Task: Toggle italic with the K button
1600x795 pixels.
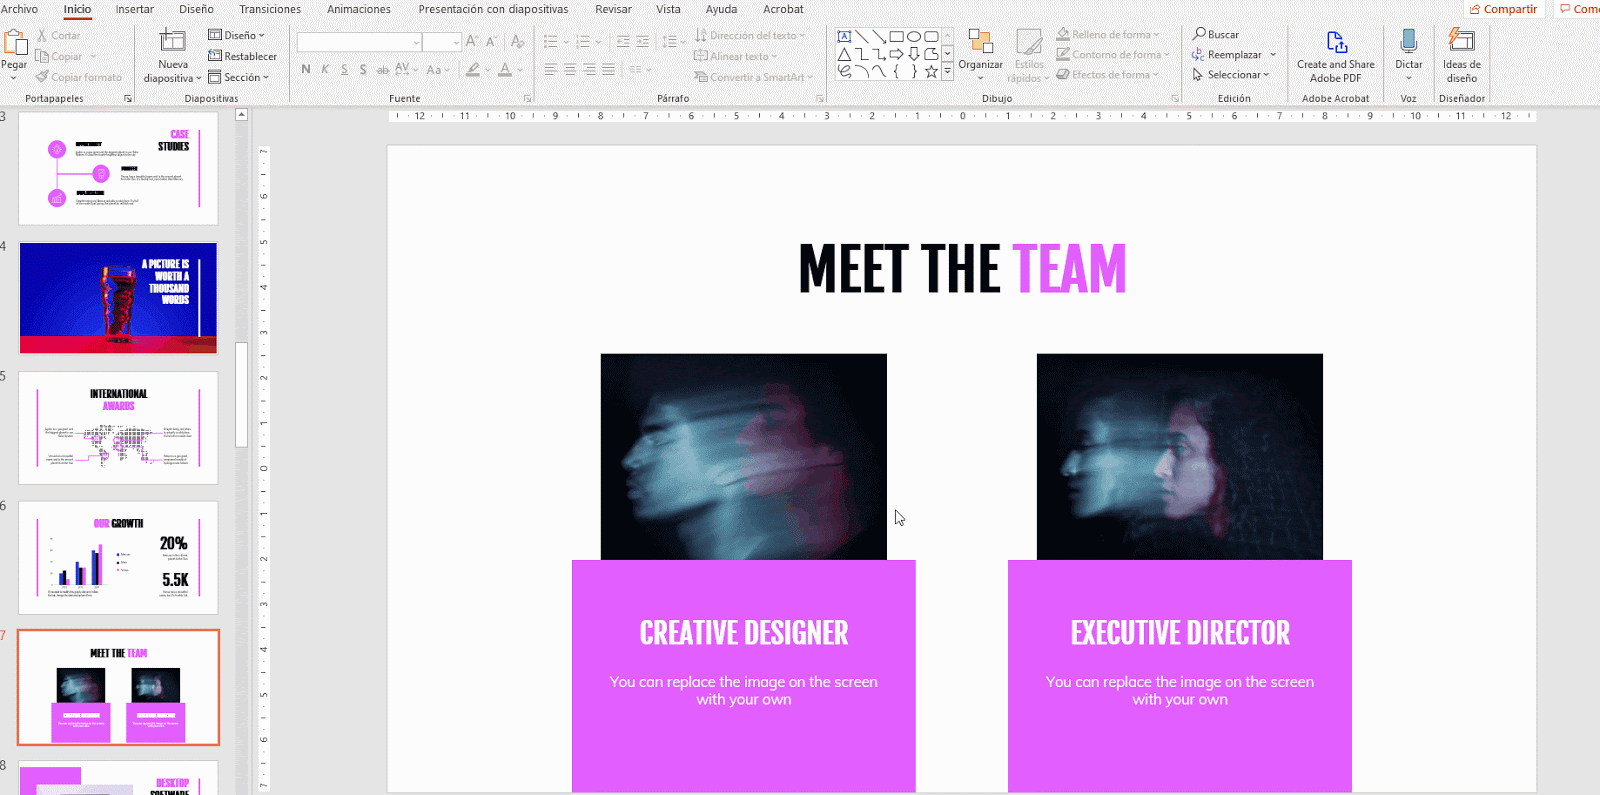Action: point(325,69)
